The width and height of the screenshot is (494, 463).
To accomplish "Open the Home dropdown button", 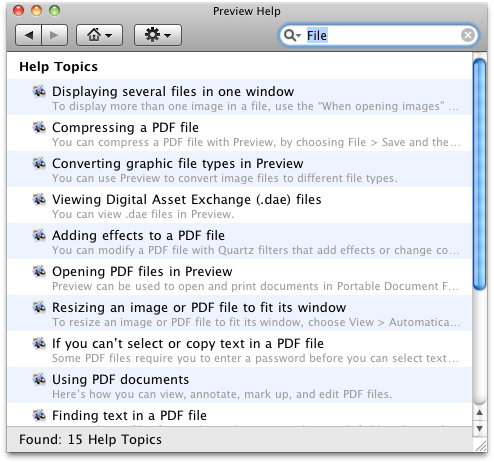I will pyautogui.click(x=99, y=35).
